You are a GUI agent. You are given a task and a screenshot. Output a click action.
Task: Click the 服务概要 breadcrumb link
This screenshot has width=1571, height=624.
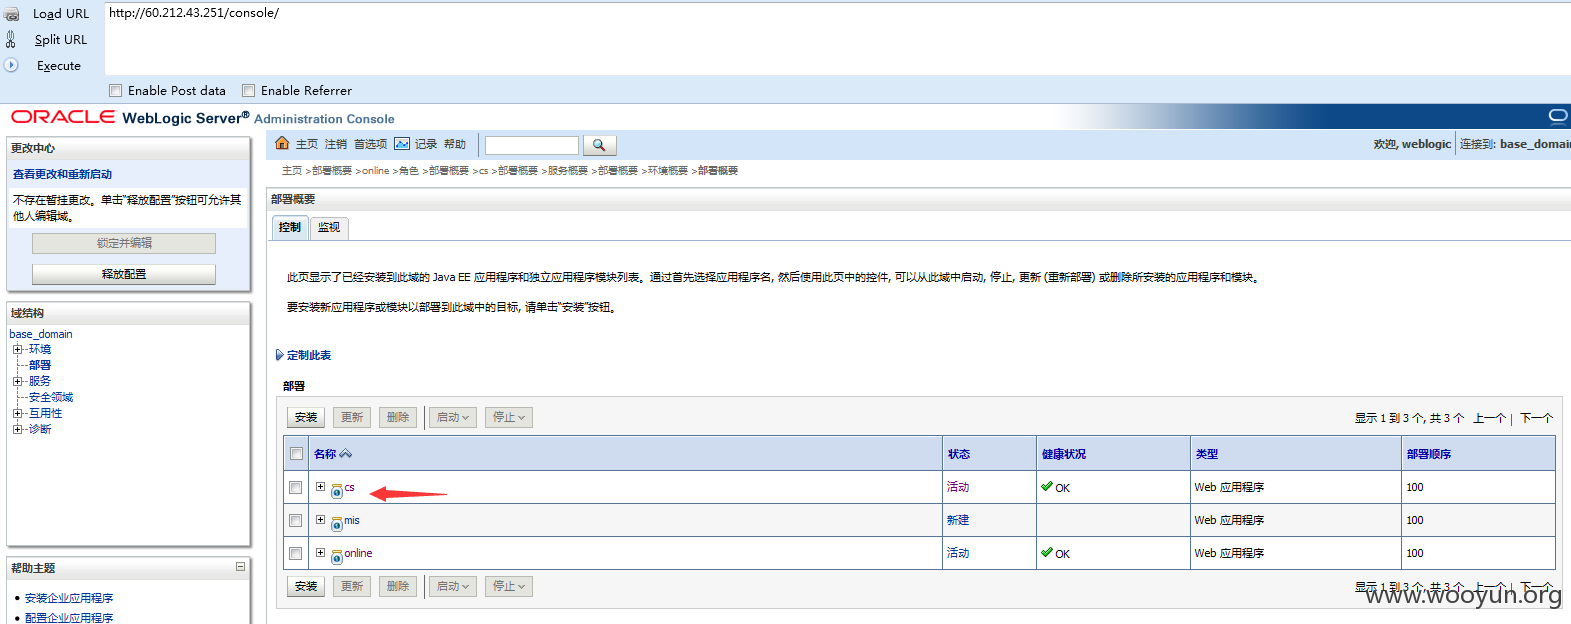pos(568,171)
